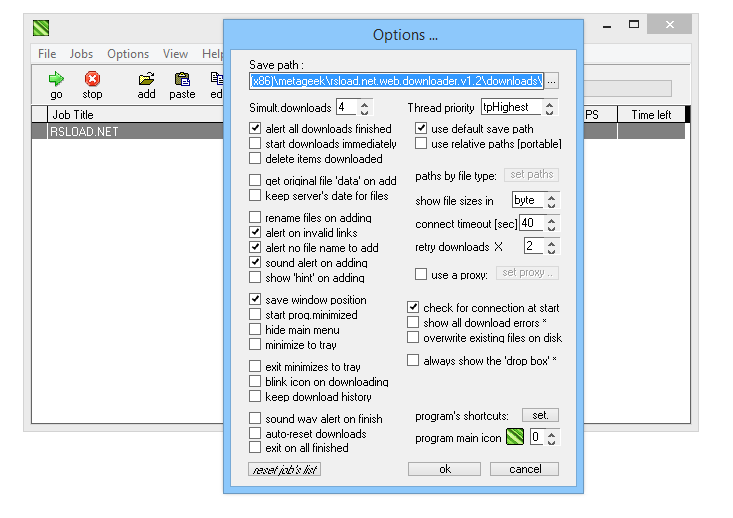
Task: Enable overwrite existing files on disk
Action: pos(413,337)
